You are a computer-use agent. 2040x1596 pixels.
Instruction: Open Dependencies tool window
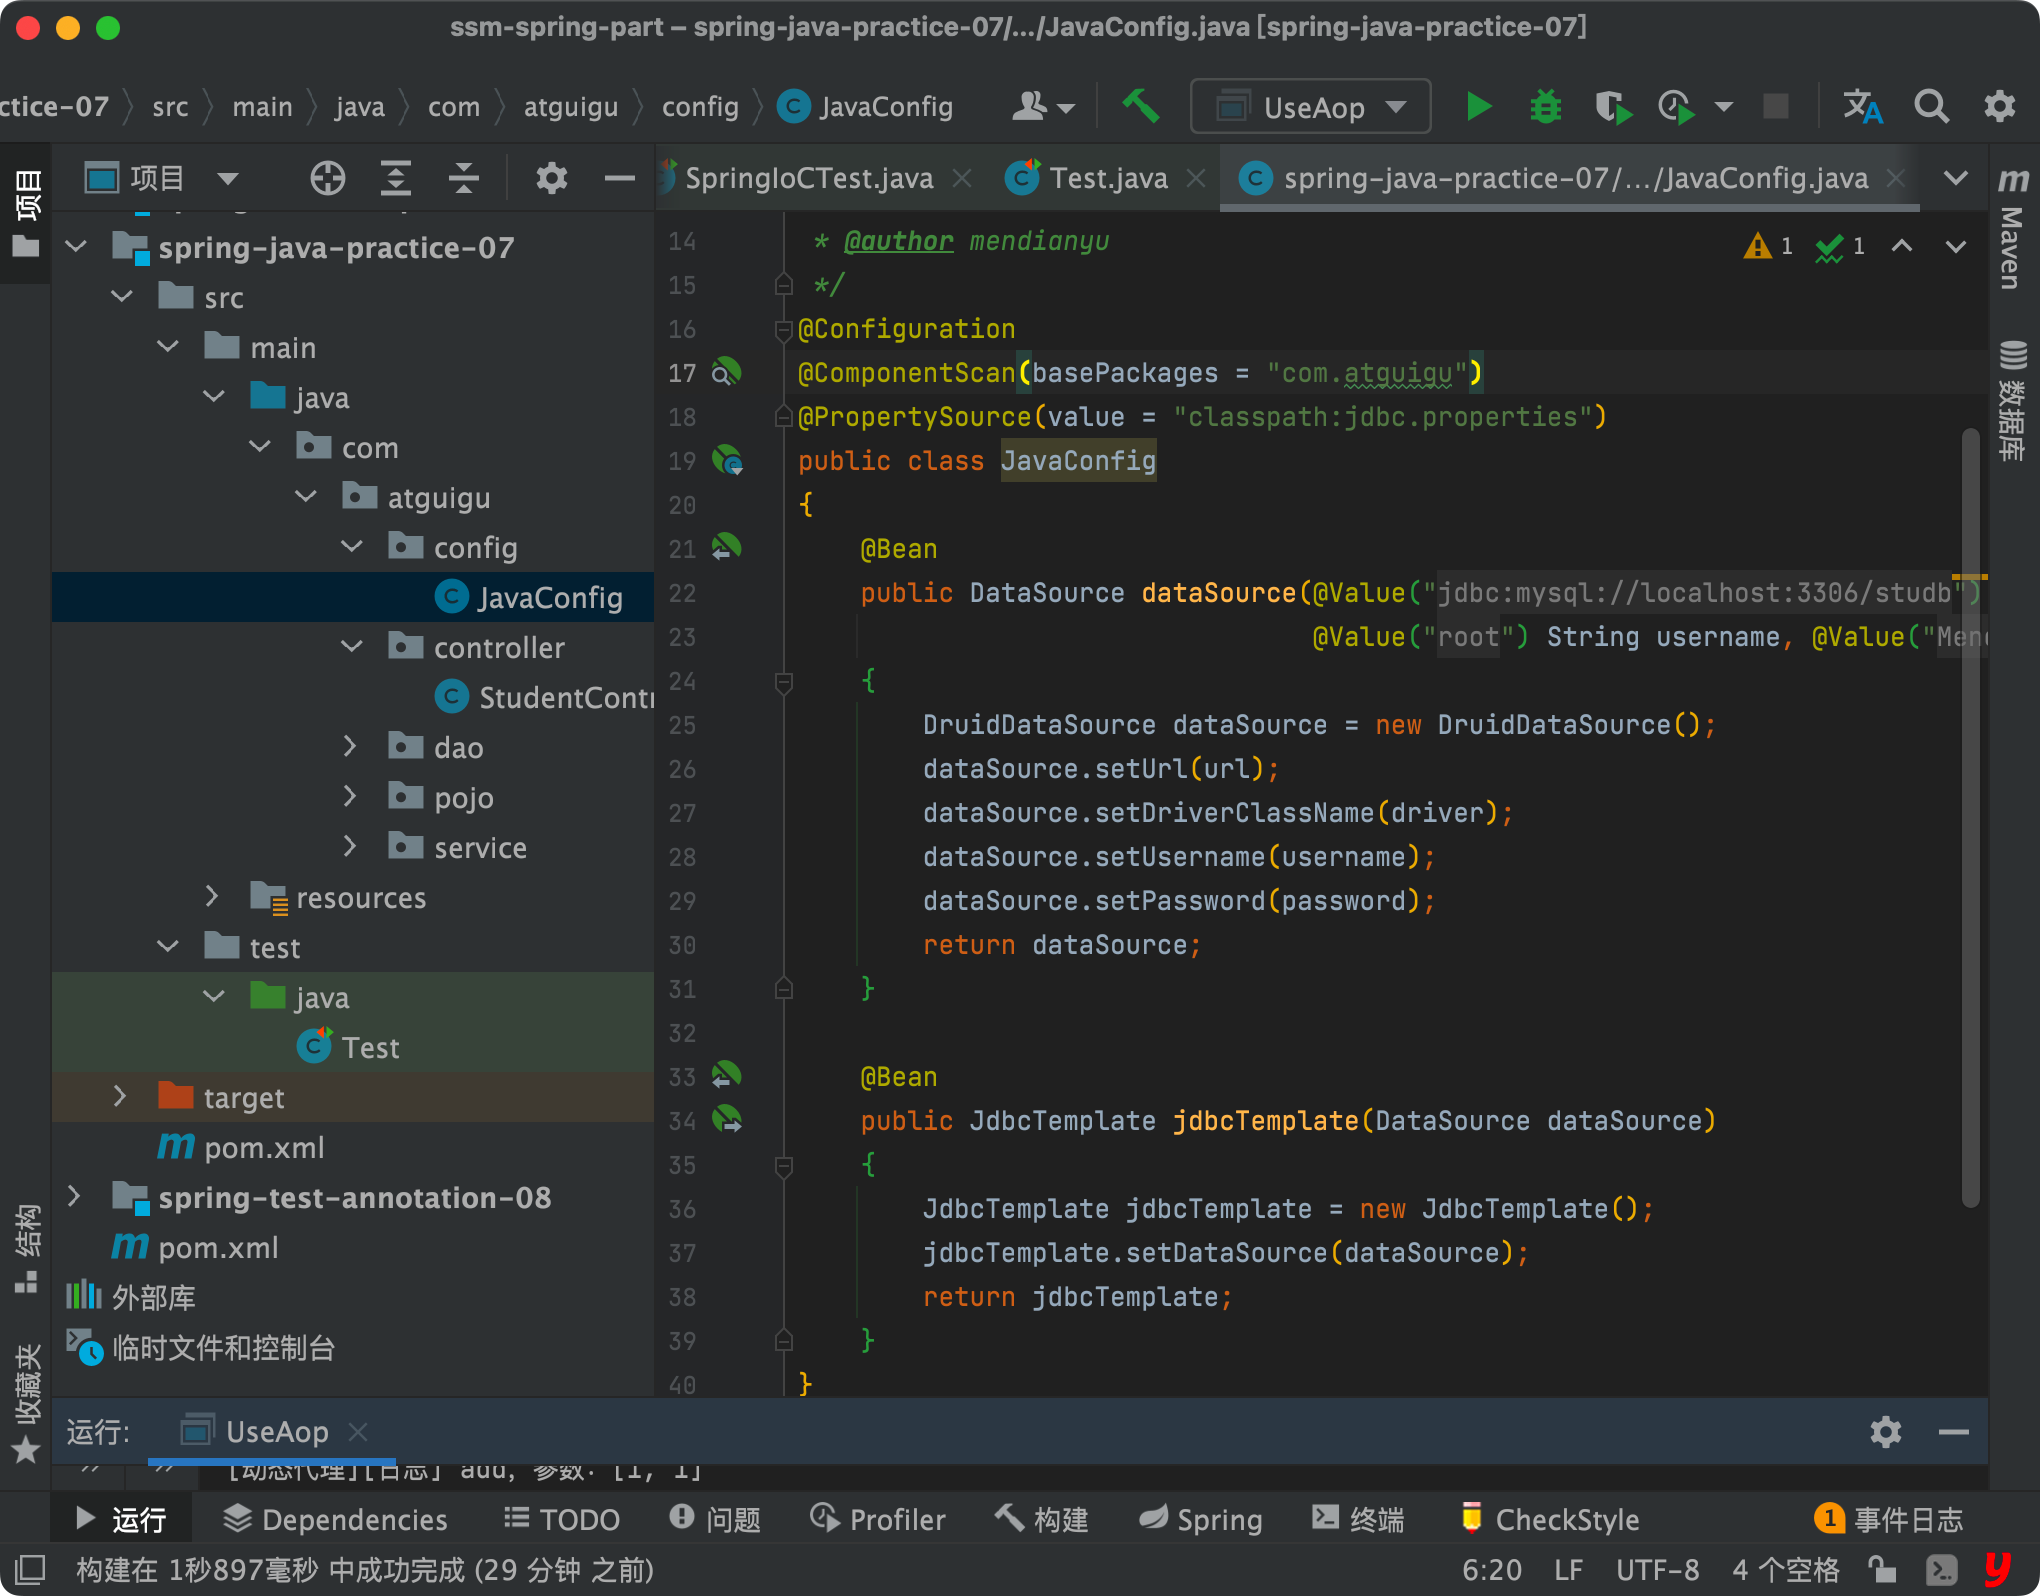335,1519
